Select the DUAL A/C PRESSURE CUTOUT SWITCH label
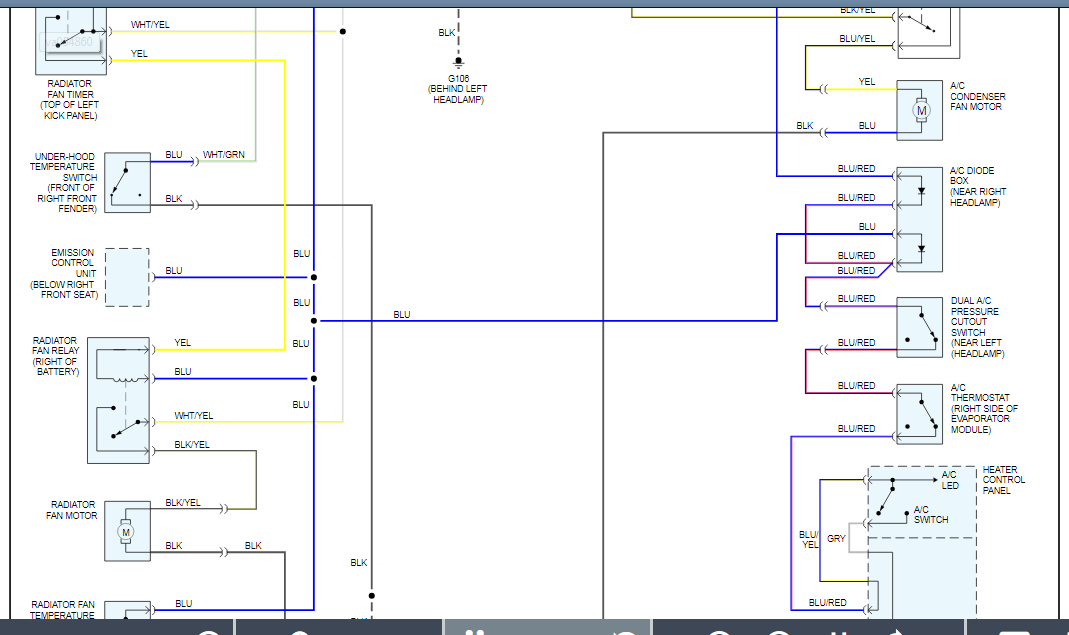 [977, 327]
